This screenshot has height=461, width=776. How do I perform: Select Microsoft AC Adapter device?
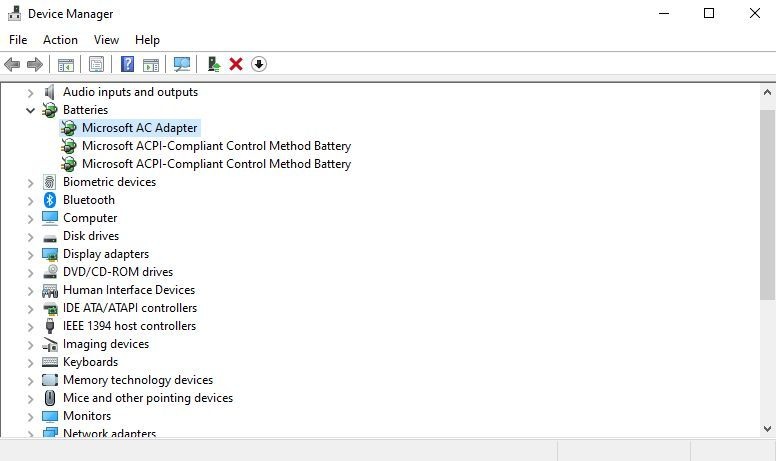coord(140,128)
